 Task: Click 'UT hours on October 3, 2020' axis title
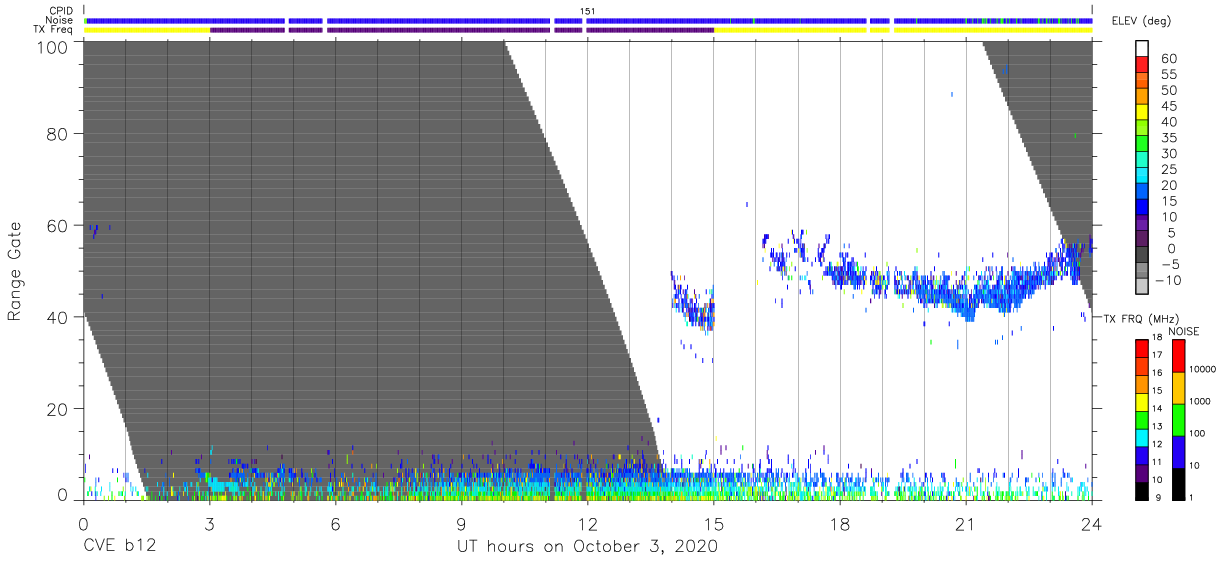(587, 547)
